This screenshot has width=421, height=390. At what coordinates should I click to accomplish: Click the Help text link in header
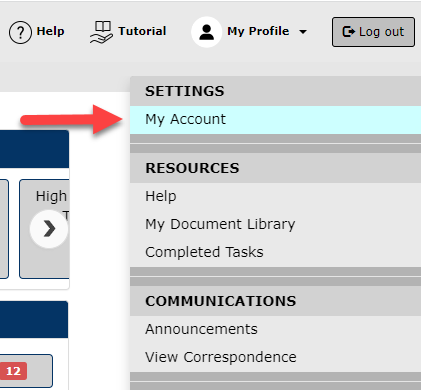point(50,31)
